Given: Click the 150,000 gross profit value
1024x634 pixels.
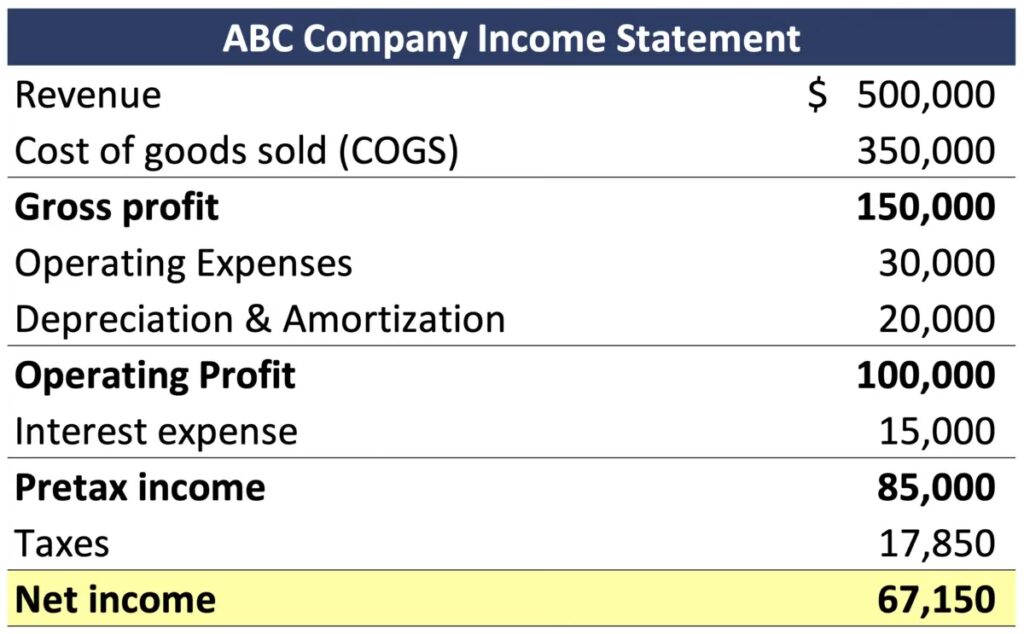Looking at the screenshot, I should (926, 207).
